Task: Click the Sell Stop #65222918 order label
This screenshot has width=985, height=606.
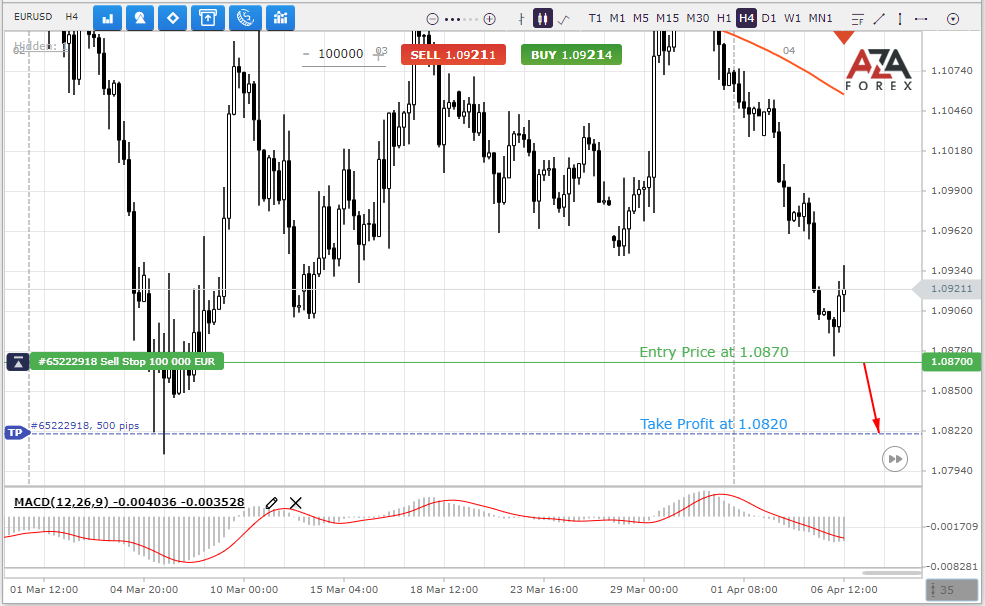Action: 127,361
